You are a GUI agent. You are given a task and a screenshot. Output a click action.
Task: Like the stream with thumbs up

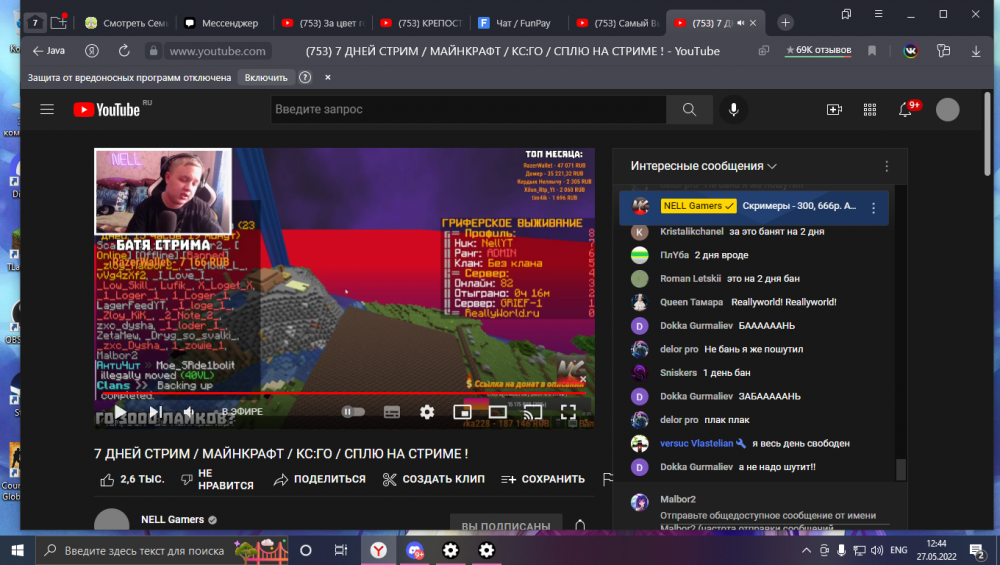coord(132,480)
